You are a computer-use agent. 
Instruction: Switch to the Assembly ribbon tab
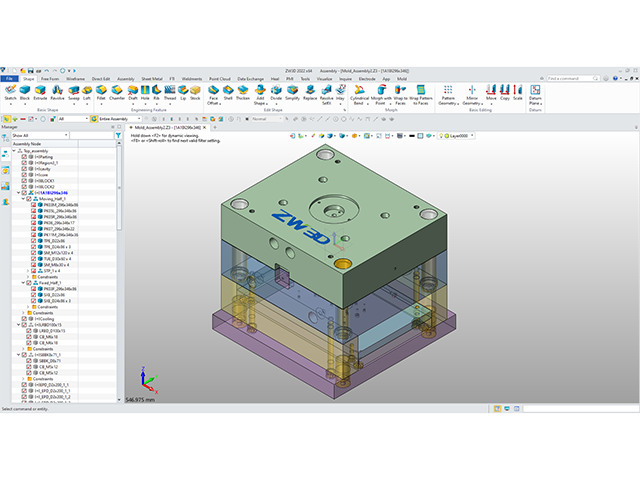126,79
